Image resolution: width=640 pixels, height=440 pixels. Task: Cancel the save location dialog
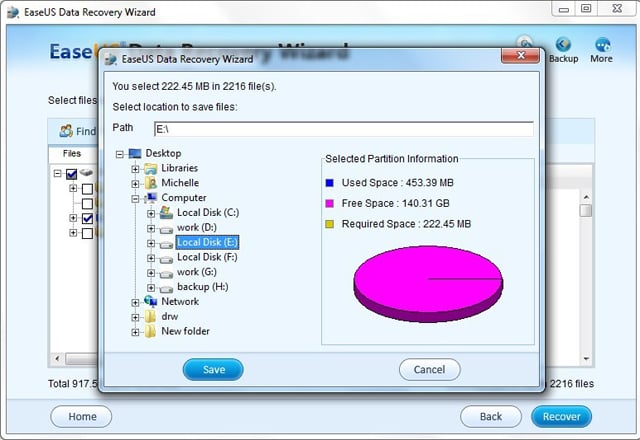429,369
